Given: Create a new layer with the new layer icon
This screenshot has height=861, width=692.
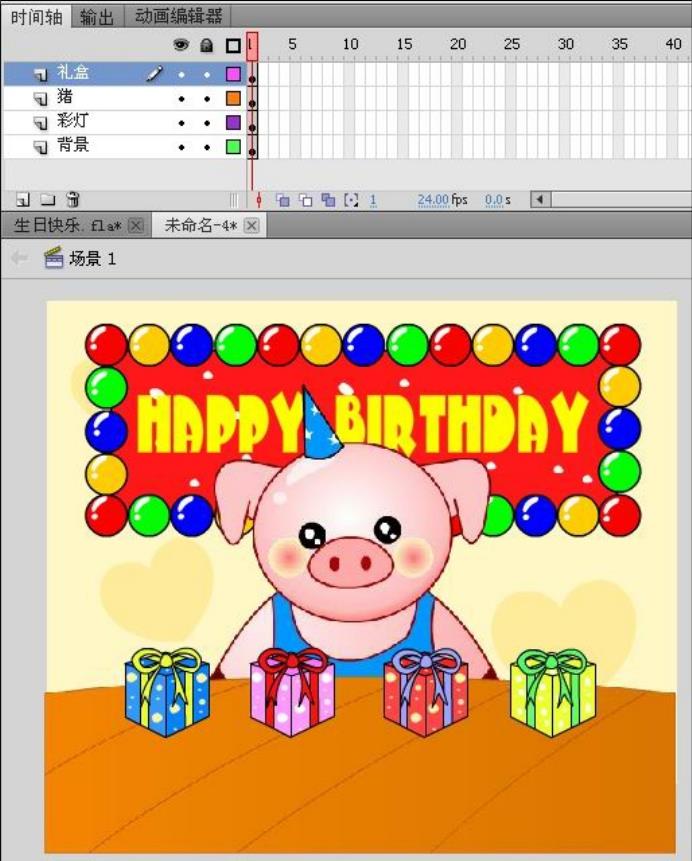Looking at the screenshot, I should point(23,199).
